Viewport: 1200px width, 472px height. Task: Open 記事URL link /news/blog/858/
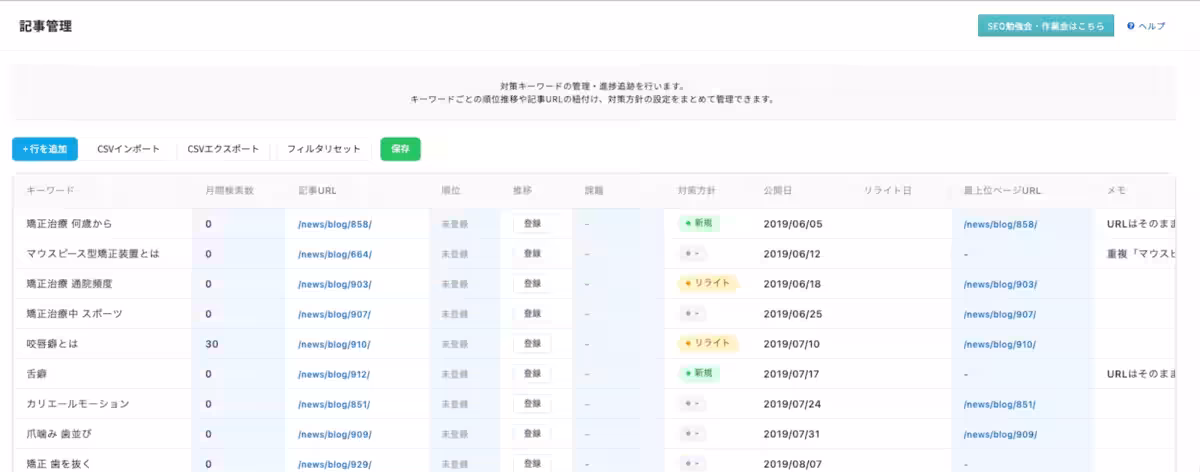pos(335,224)
